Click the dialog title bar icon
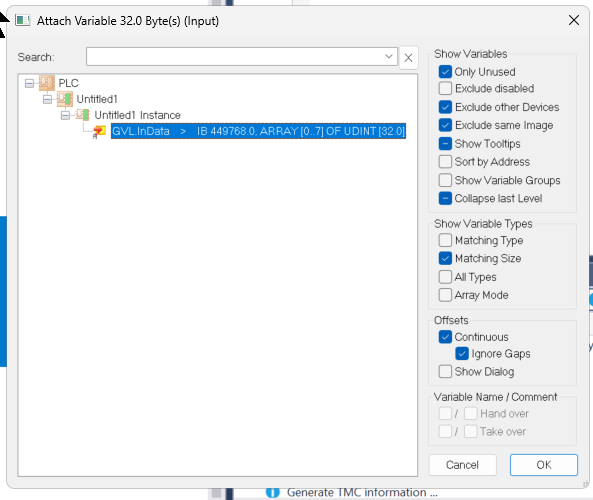 23,20
